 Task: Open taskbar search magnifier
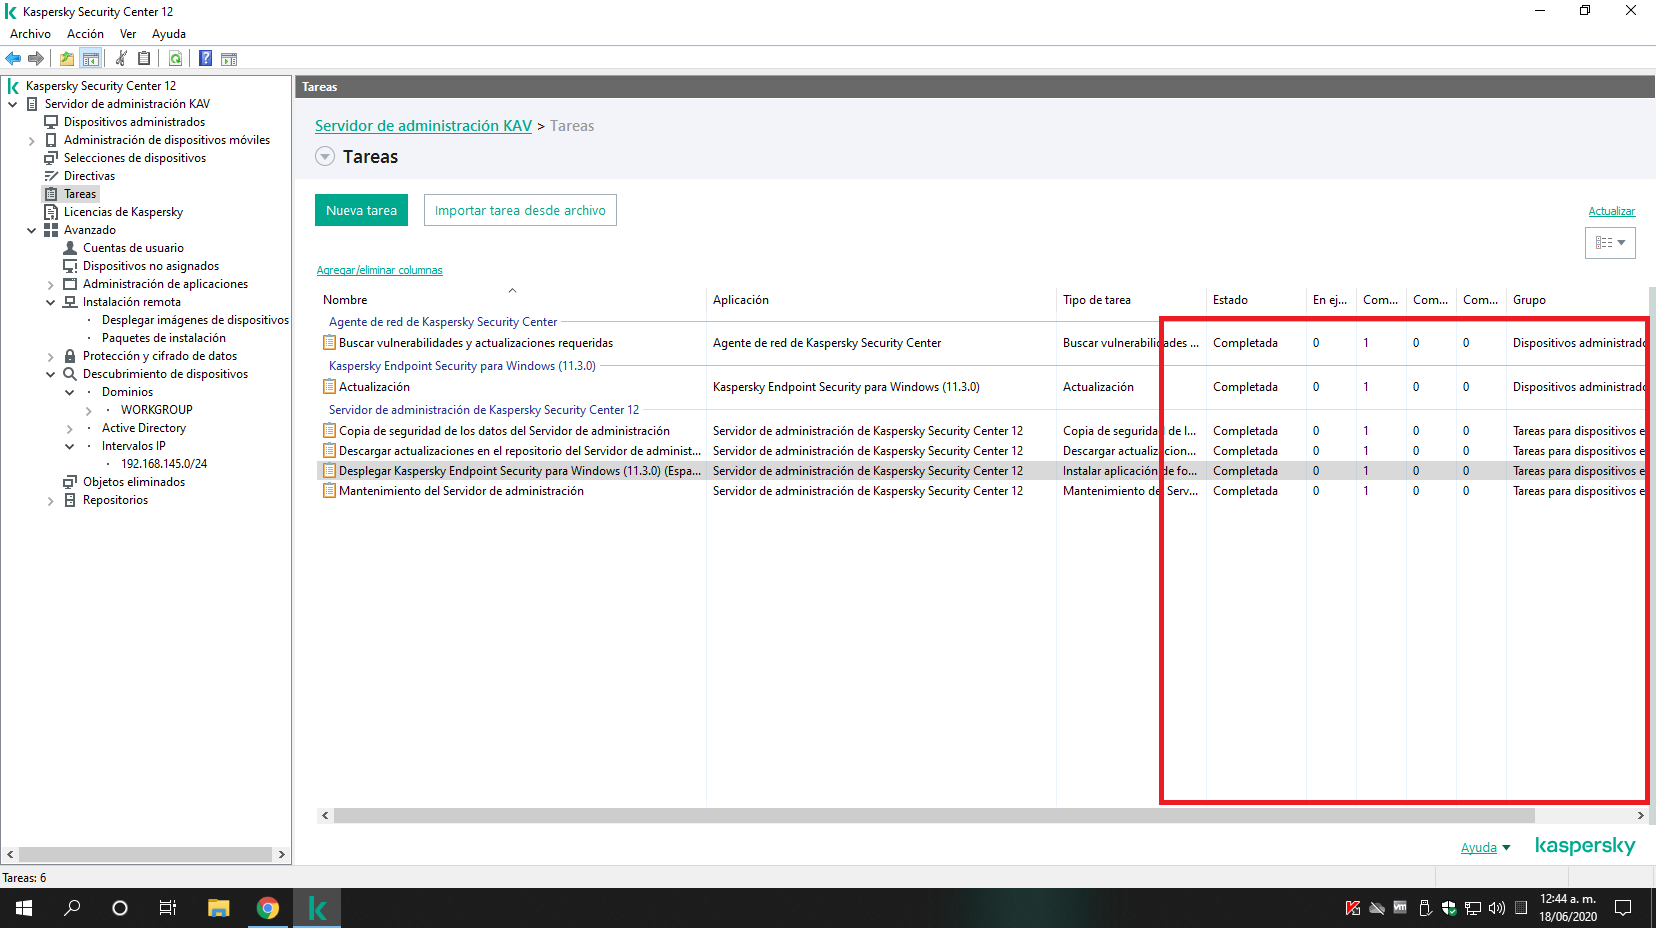point(72,908)
